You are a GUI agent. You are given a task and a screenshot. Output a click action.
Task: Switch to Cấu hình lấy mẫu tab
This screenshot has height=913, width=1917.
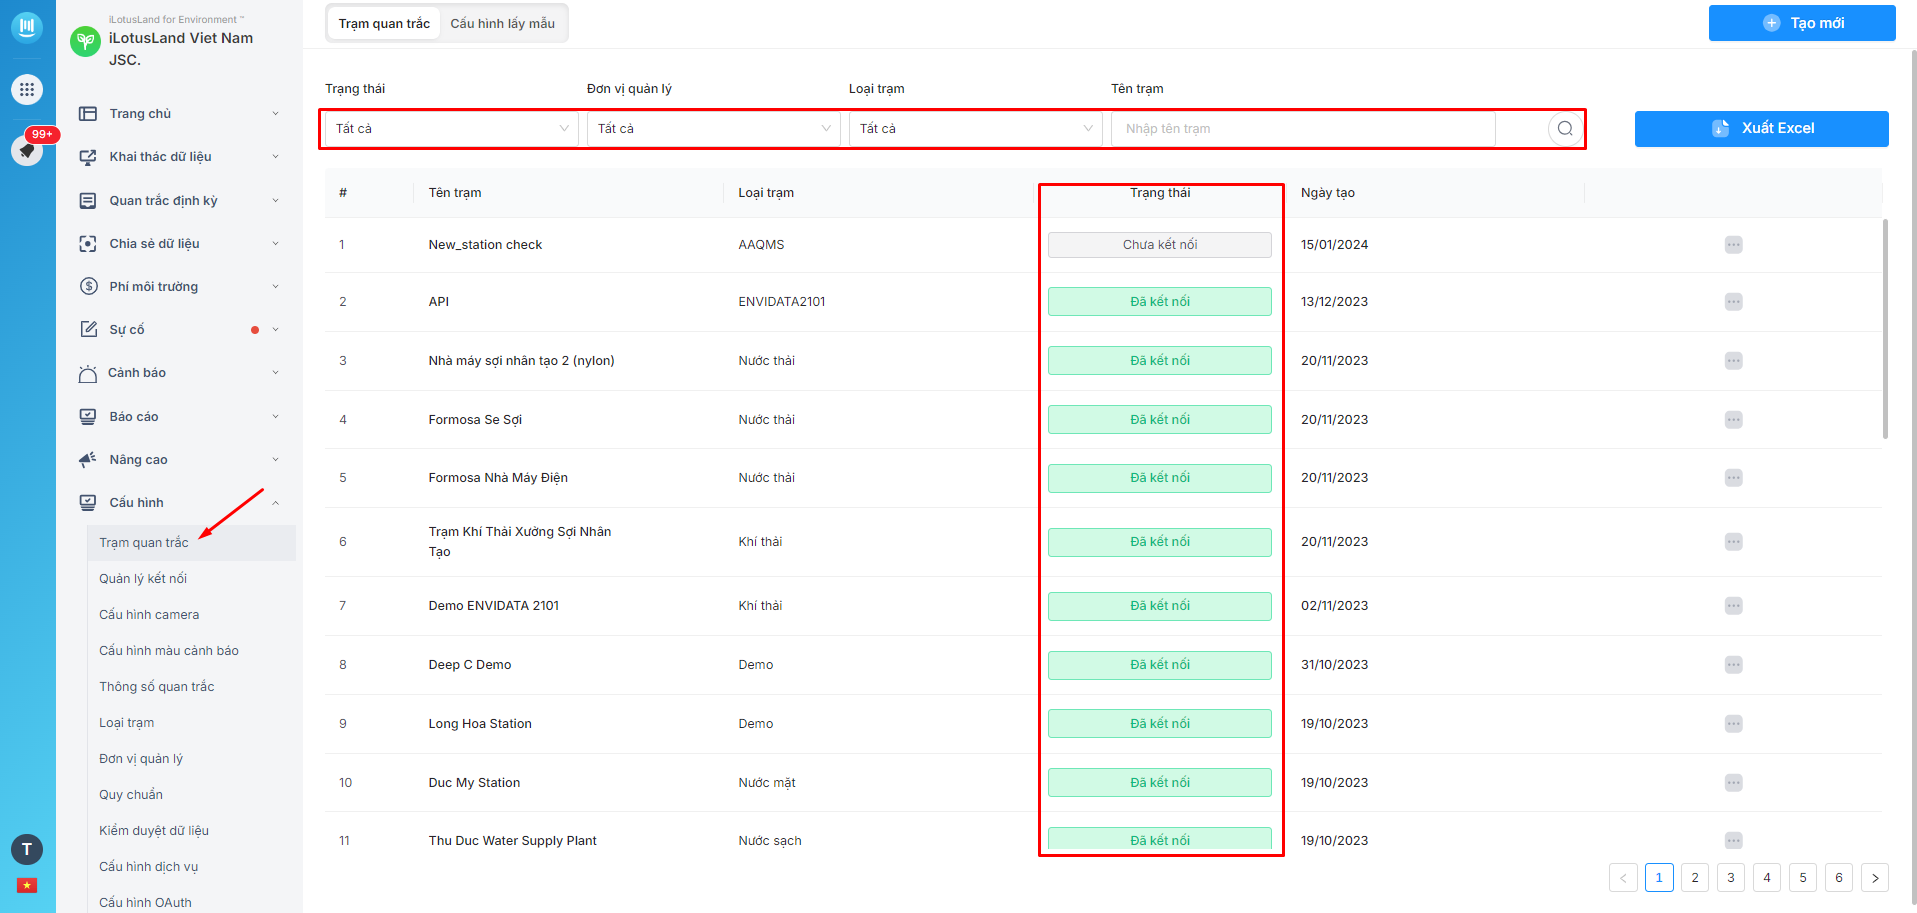[x=502, y=23]
